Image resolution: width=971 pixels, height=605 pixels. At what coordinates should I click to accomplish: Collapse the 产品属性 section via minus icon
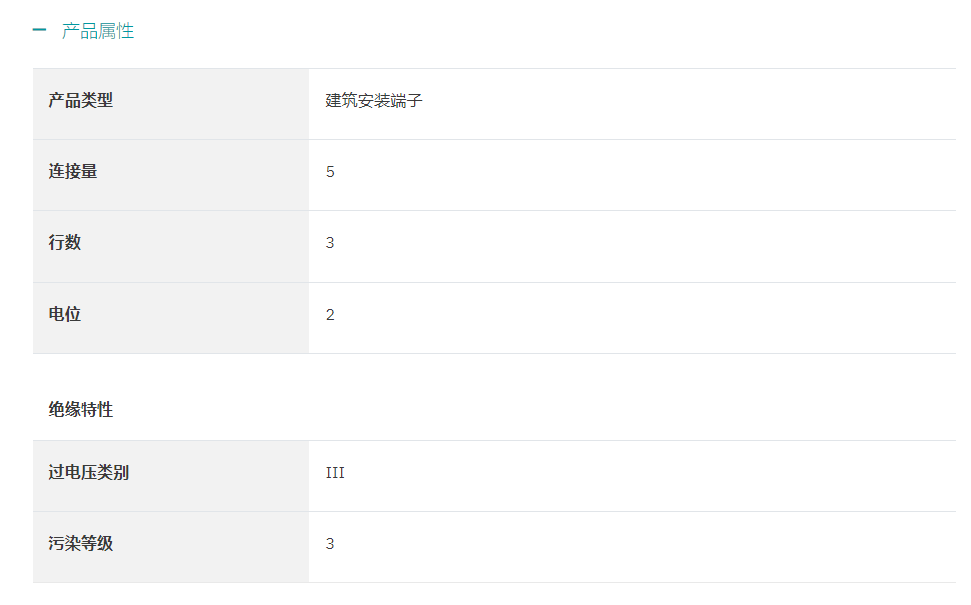[39, 30]
